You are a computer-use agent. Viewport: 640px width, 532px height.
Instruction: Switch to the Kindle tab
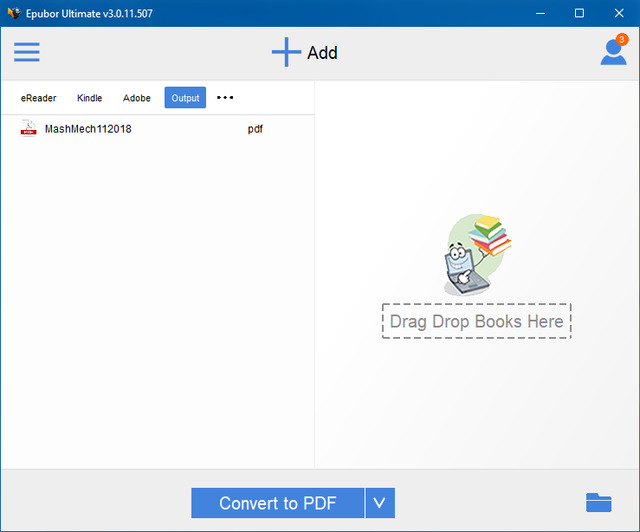[x=90, y=98]
